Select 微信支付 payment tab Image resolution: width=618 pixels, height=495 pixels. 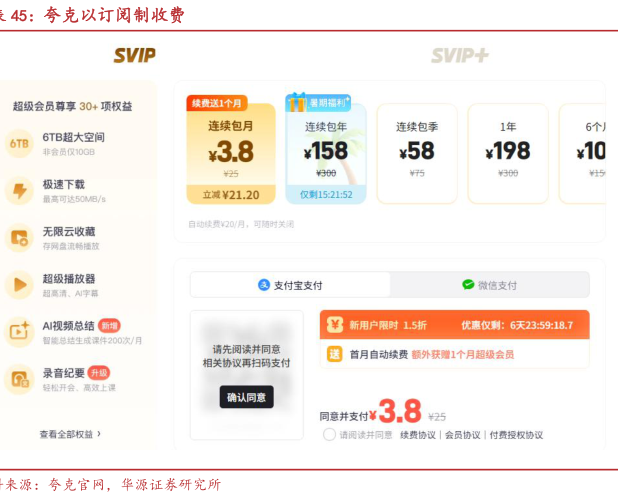[x=489, y=285]
